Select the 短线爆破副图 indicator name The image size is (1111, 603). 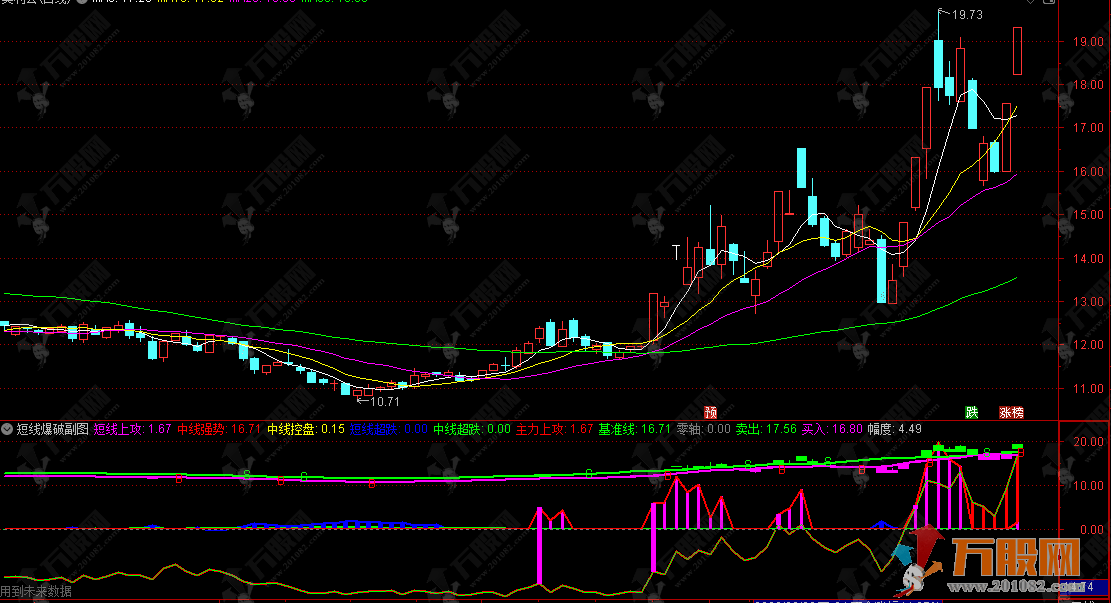point(53,430)
